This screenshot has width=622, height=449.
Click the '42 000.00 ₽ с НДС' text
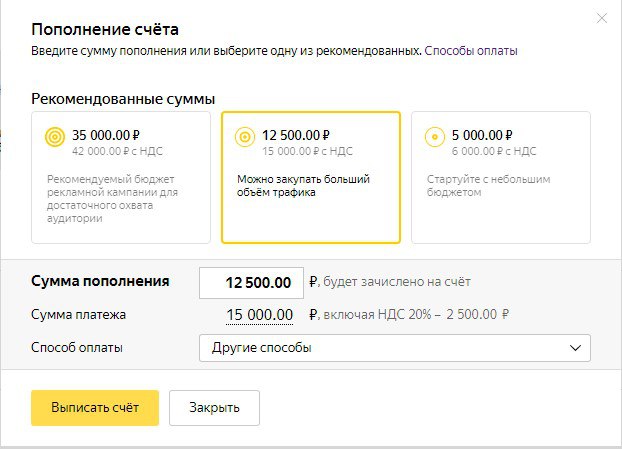[117, 151]
